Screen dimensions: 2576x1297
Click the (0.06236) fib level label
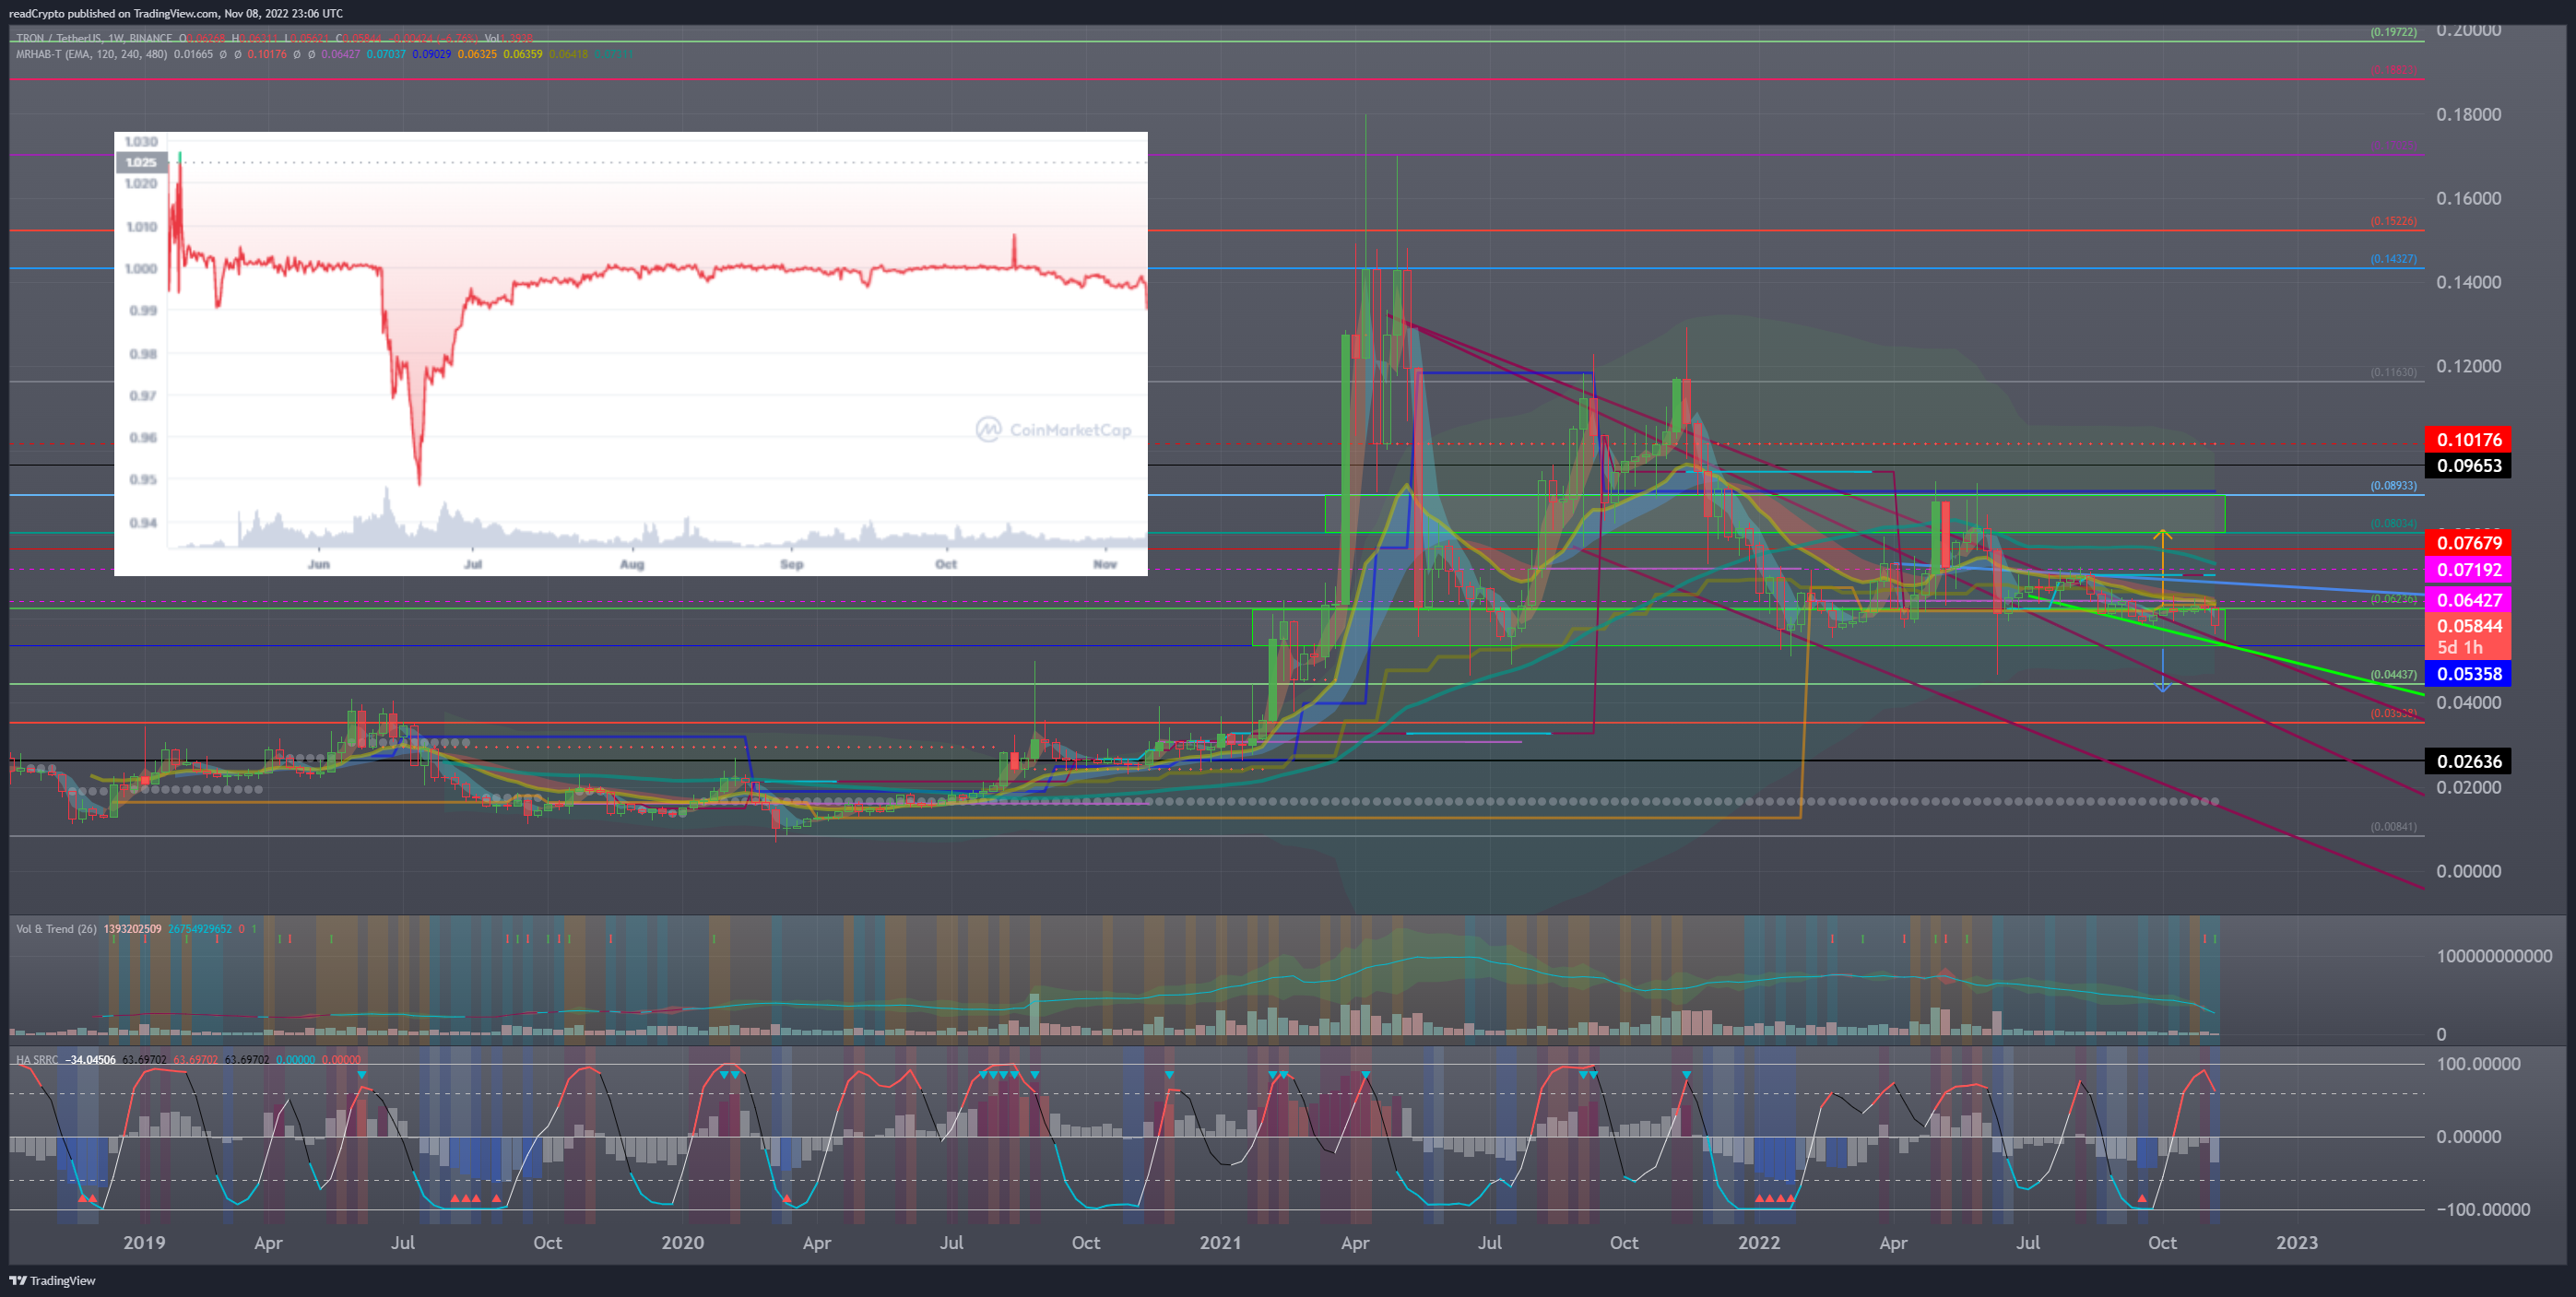coord(2393,599)
